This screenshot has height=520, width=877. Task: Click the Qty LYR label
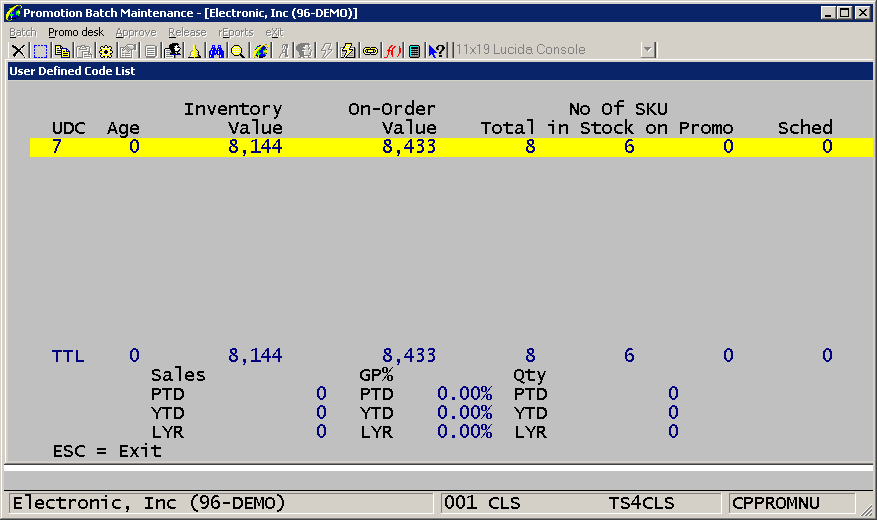[x=530, y=432]
